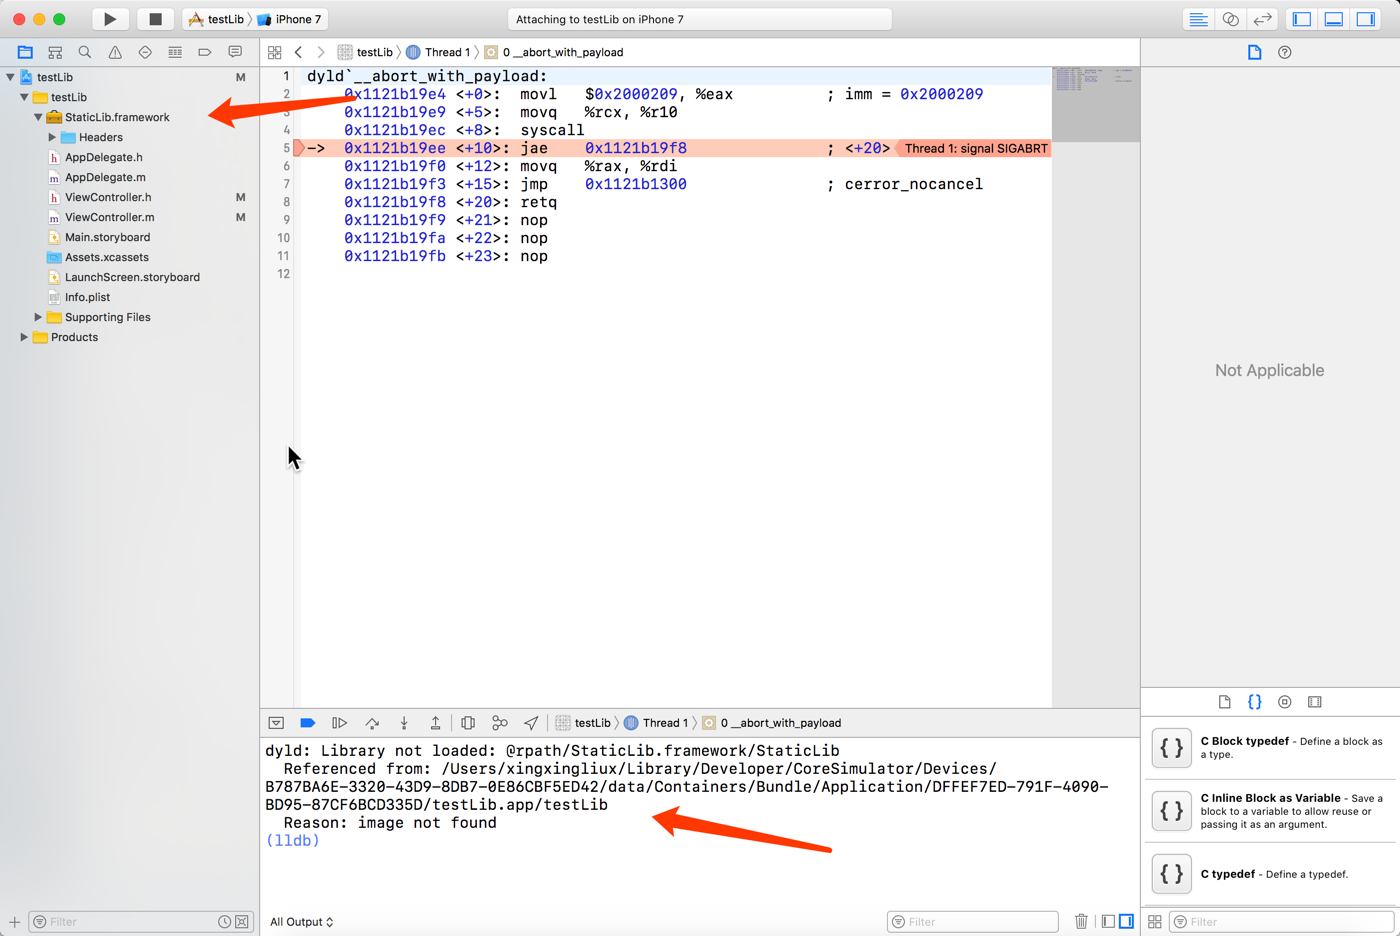Open the Project navigator tab
Viewport: 1400px width, 936px height.
click(x=25, y=52)
